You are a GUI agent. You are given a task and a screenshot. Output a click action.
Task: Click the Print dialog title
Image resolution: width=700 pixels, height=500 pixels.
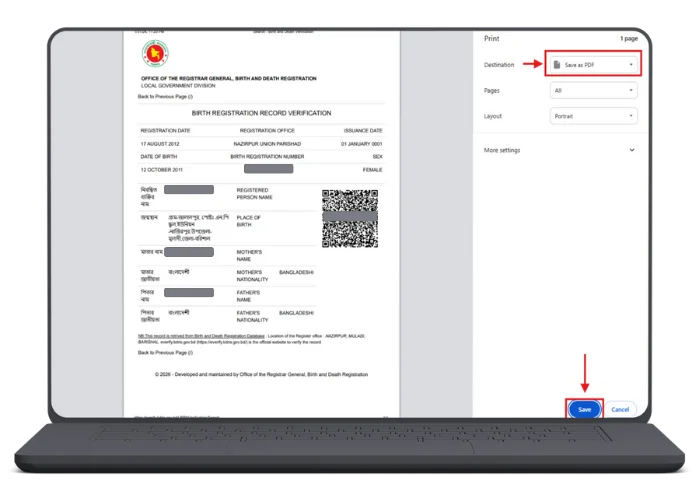(491, 38)
